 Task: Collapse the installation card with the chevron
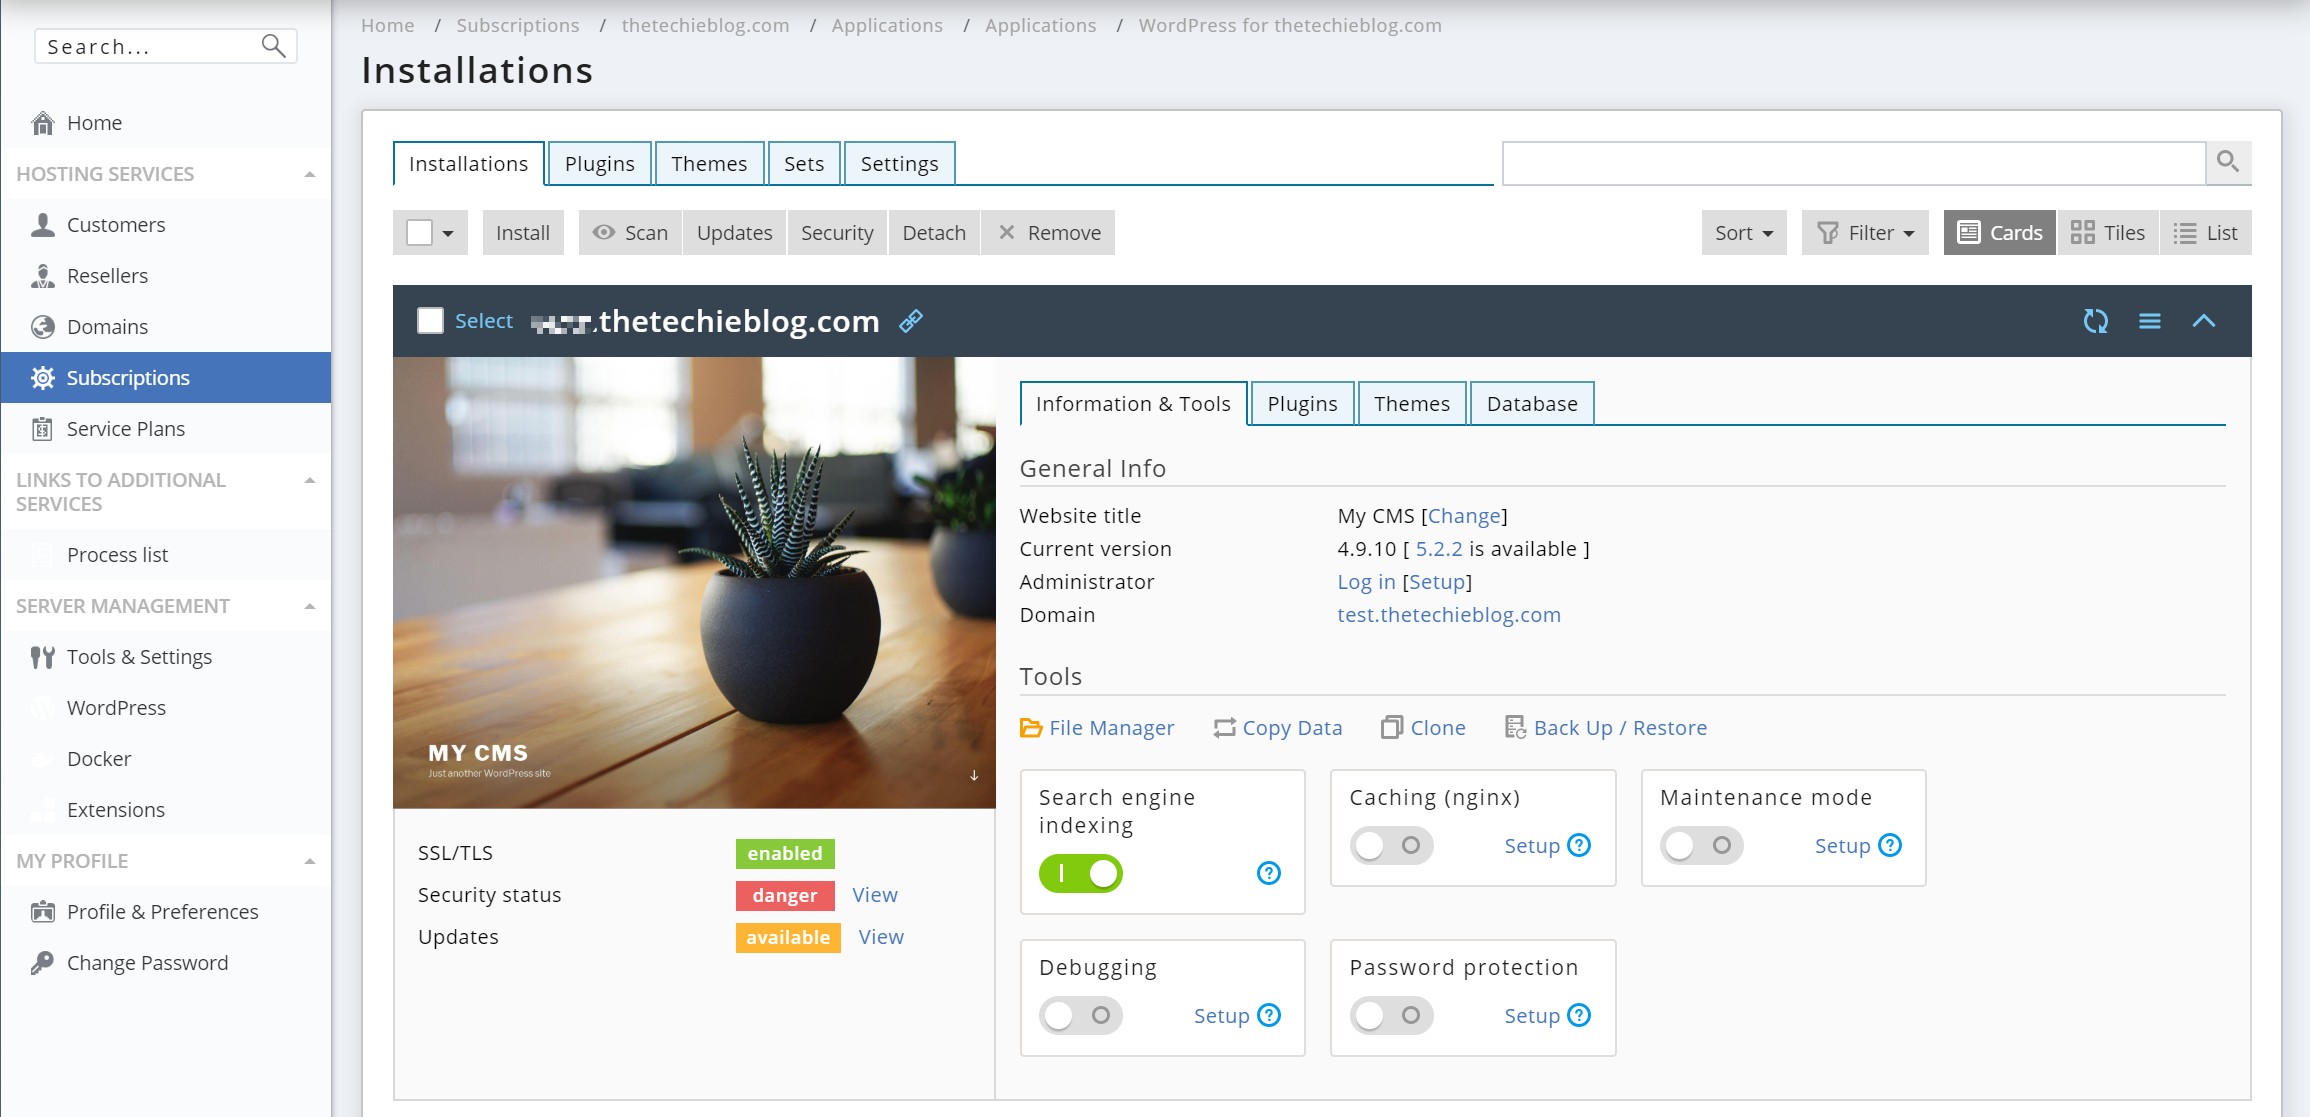[2203, 321]
